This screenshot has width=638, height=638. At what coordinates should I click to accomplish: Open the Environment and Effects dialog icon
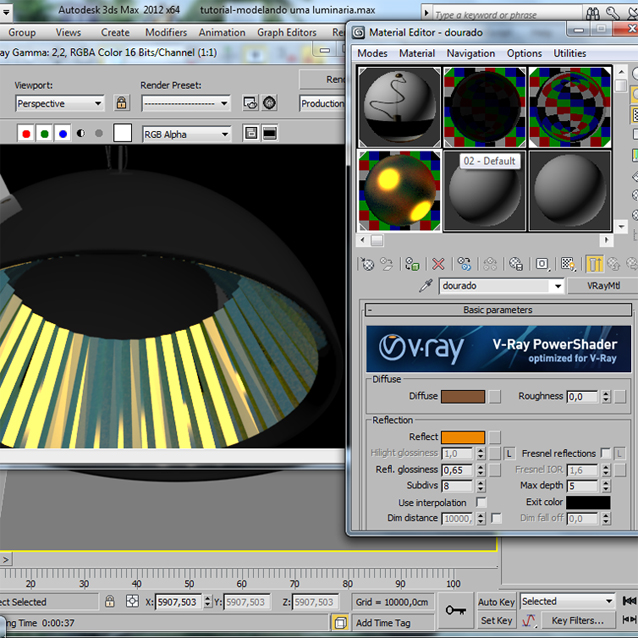[x=269, y=103]
